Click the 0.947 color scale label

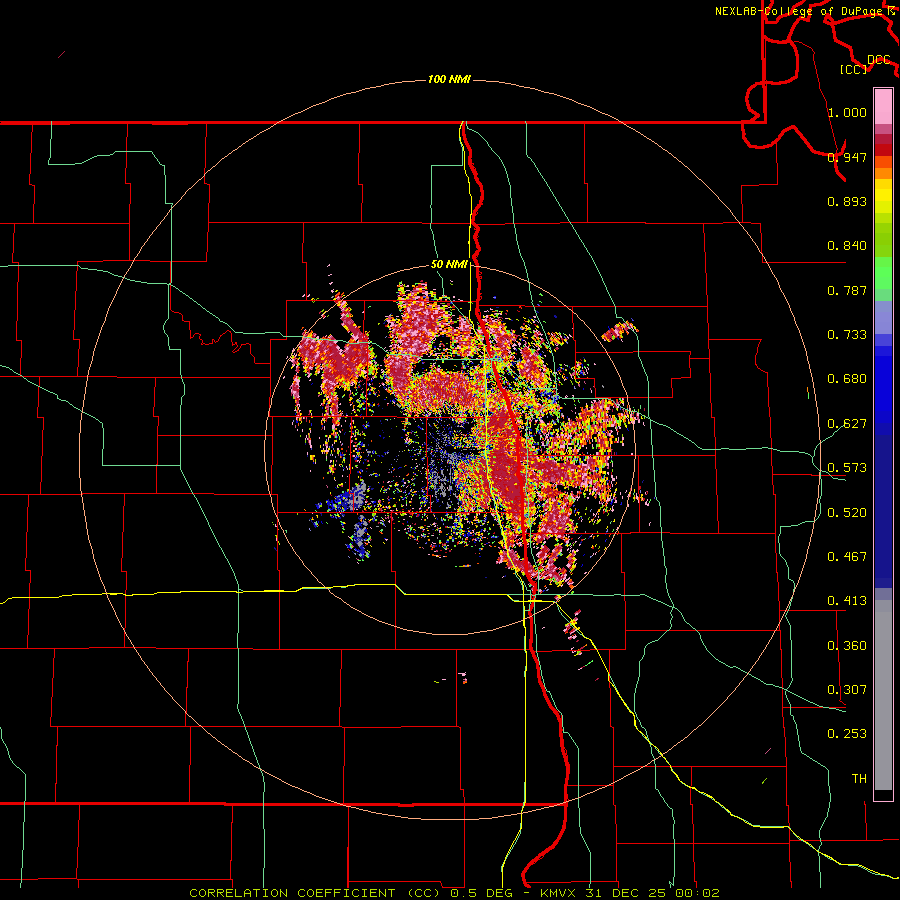[847, 157]
